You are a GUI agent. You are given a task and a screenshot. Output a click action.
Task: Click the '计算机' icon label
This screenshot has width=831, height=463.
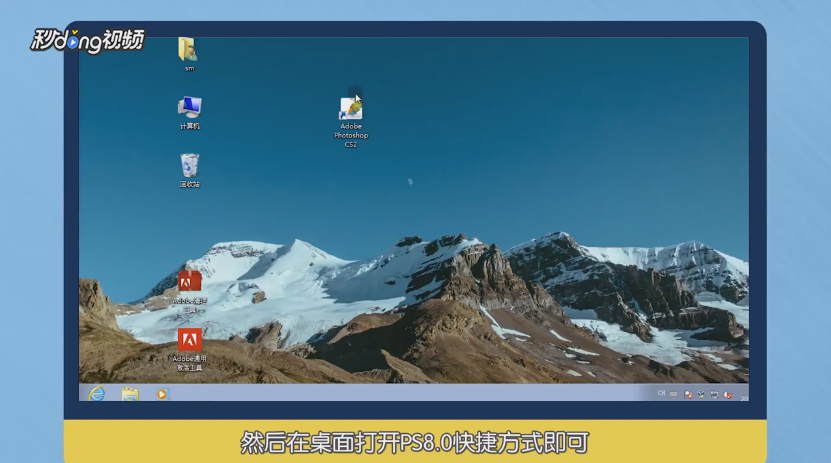click(x=190, y=126)
